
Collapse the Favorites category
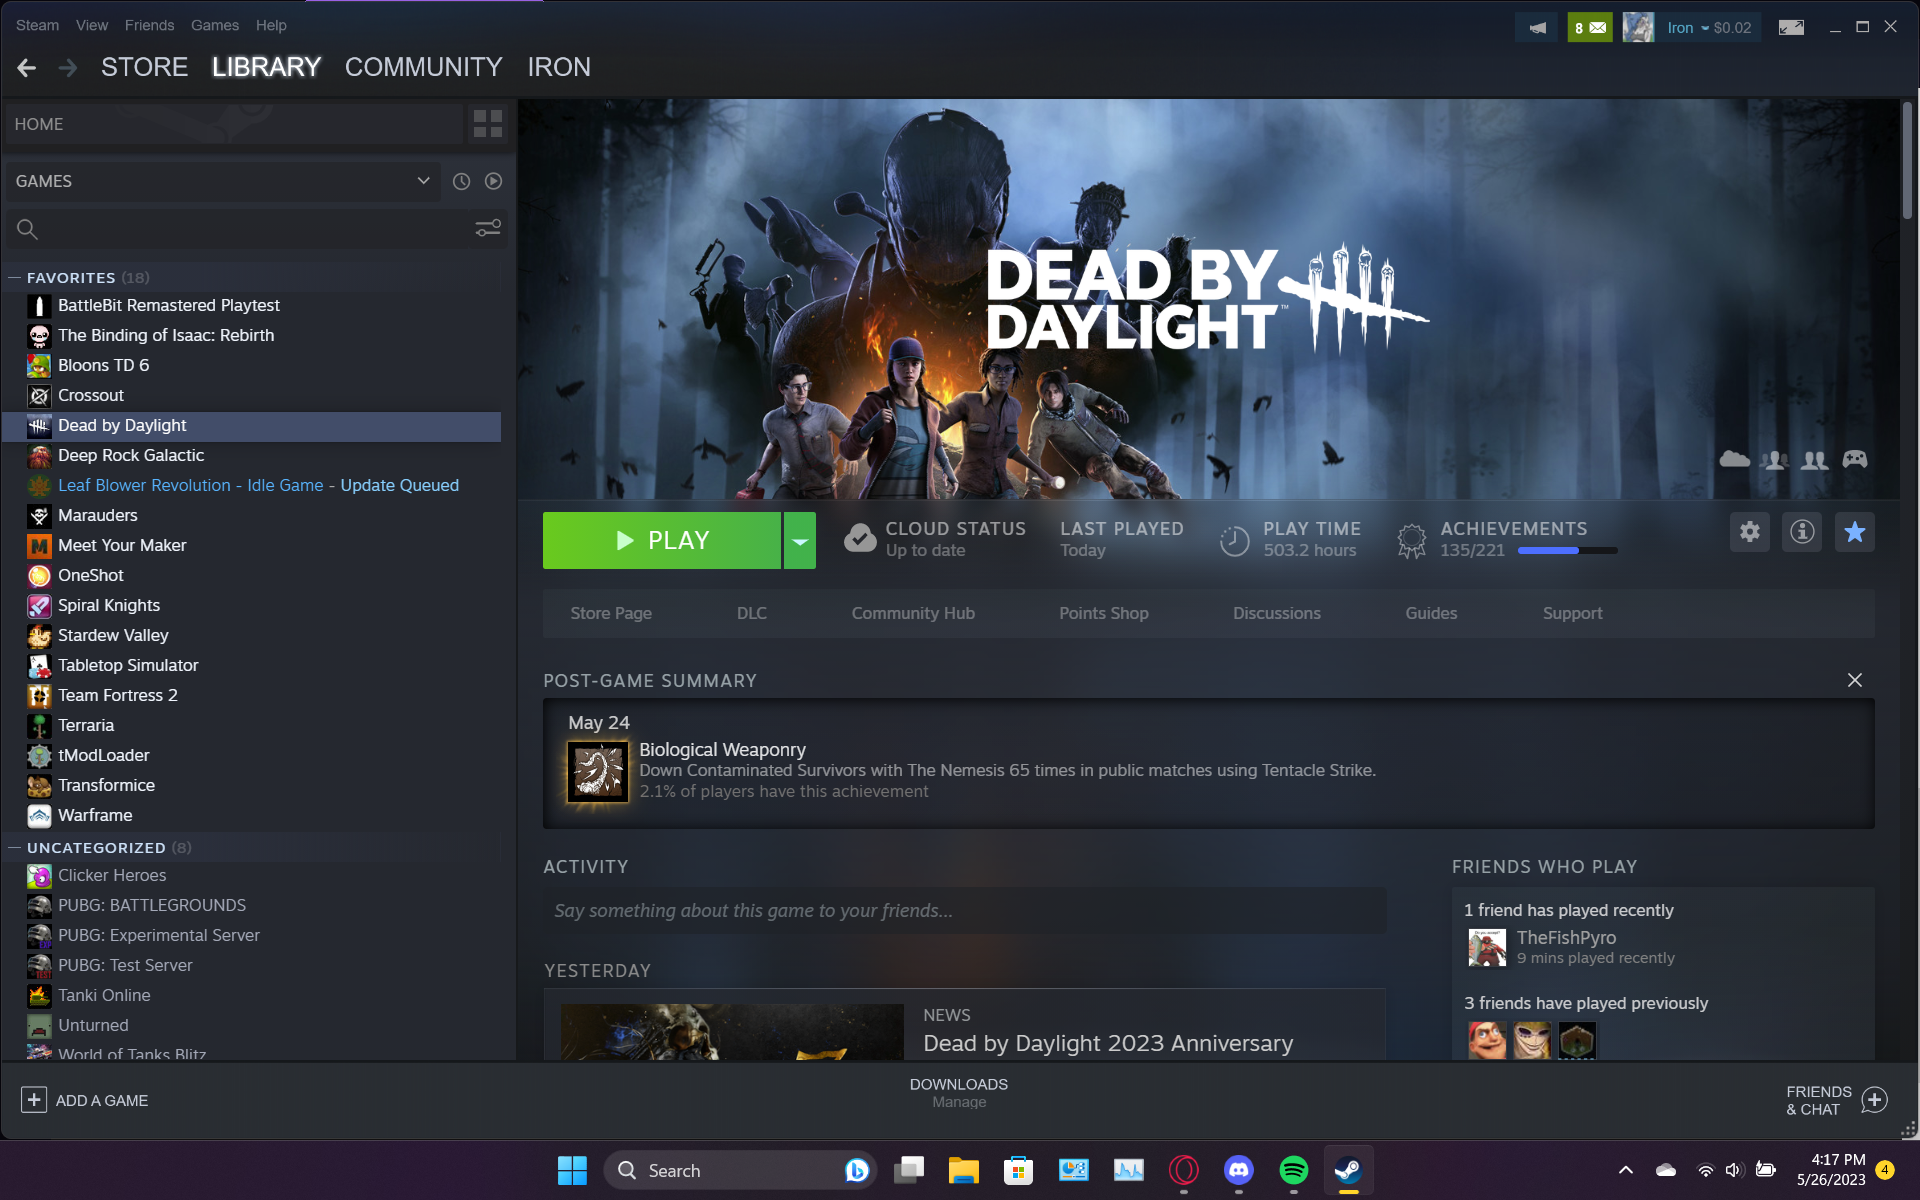pos(15,278)
